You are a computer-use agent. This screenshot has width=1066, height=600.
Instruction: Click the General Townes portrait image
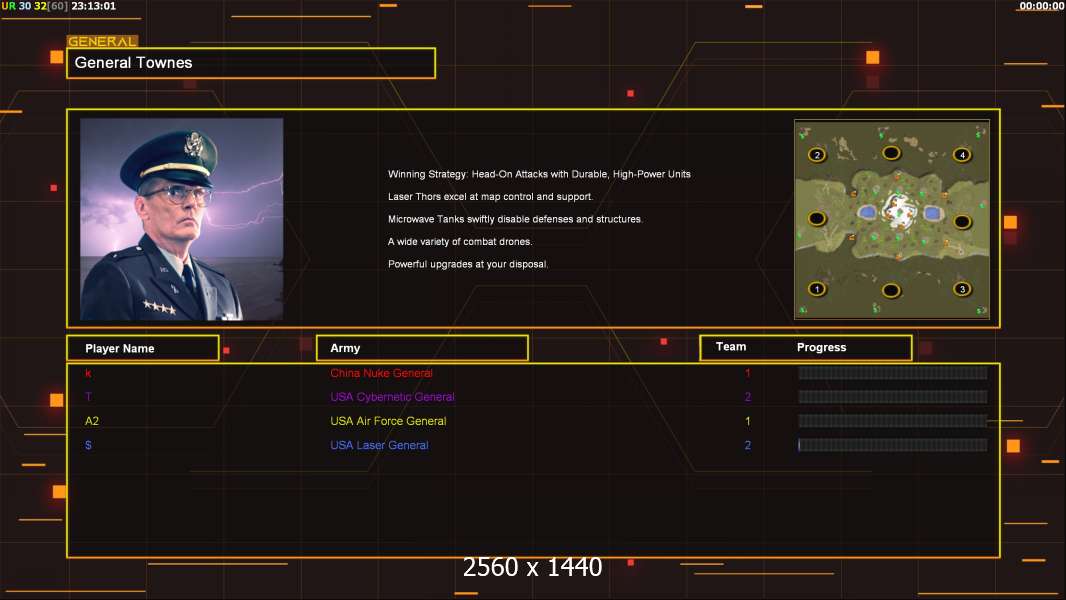point(182,219)
